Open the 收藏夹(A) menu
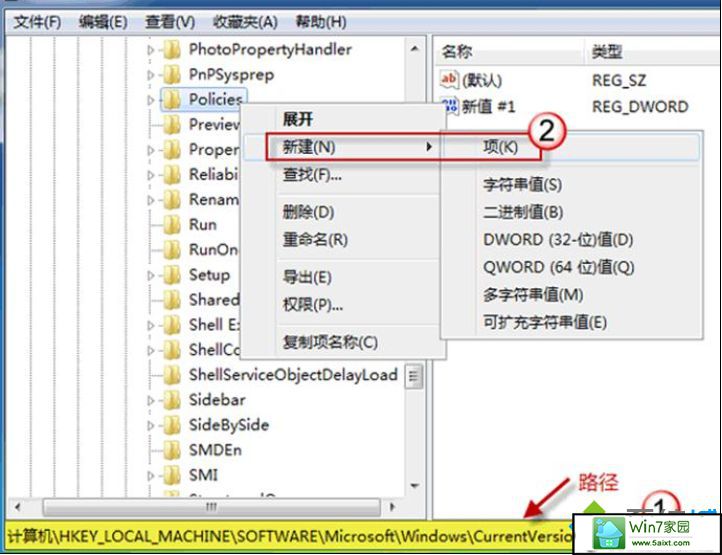 [x=239, y=21]
